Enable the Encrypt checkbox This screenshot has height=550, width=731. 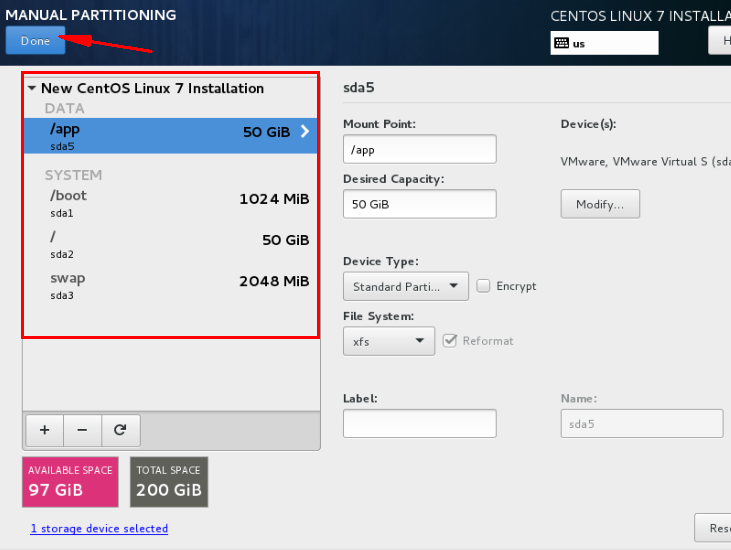pos(483,286)
